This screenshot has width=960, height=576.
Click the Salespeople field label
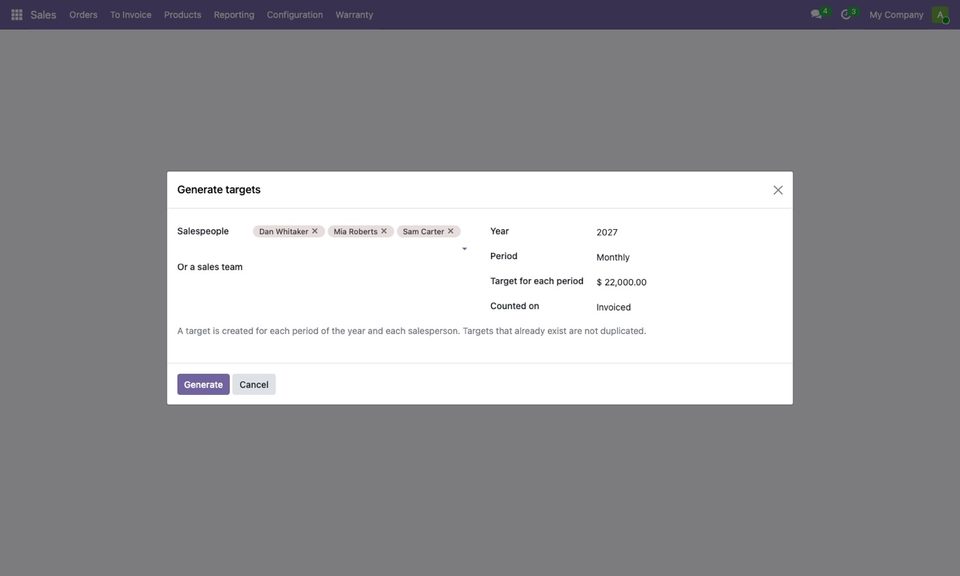pyautogui.click(x=203, y=231)
